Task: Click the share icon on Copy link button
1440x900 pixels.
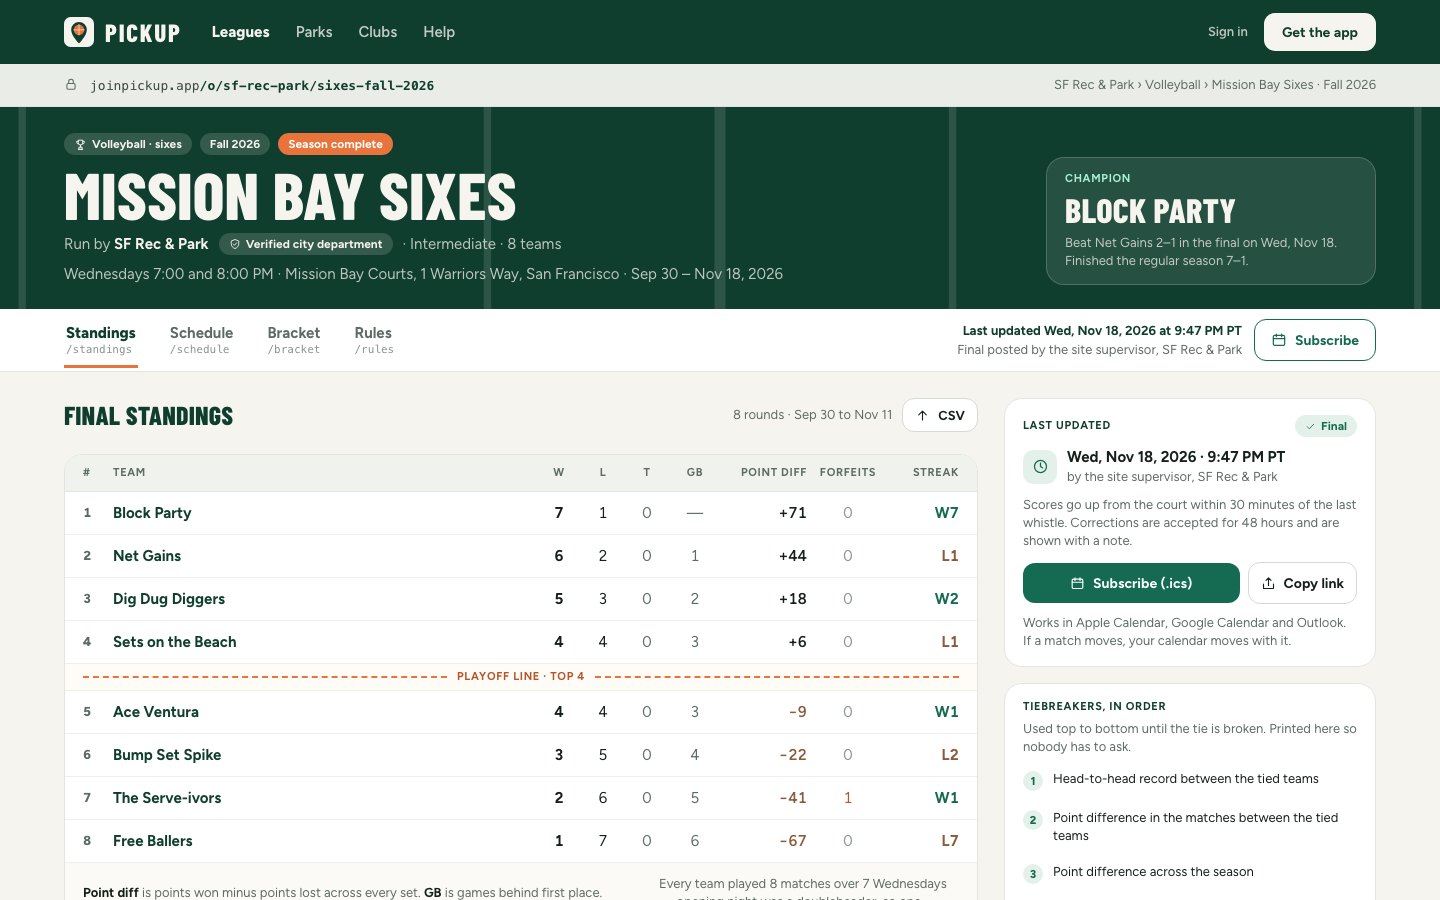Action: tap(1268, 583)
